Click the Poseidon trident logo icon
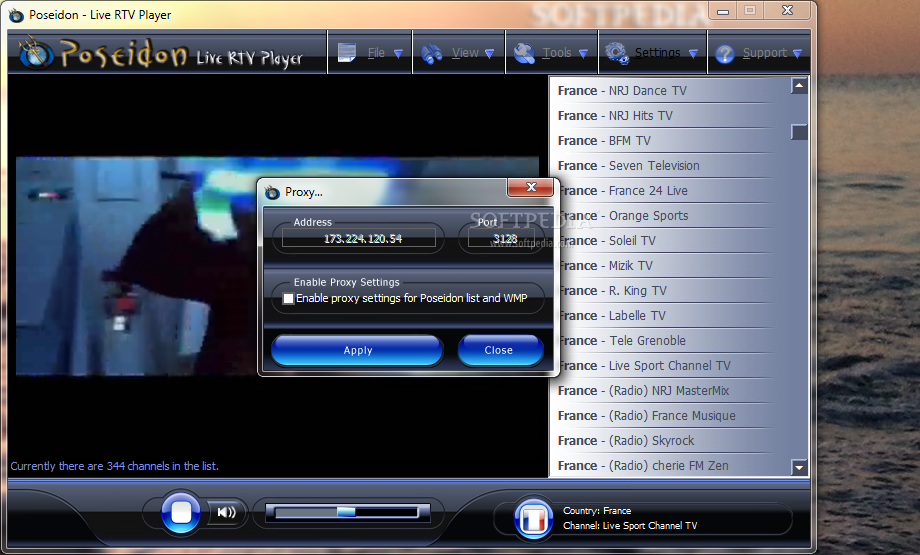 click(36, 53)
